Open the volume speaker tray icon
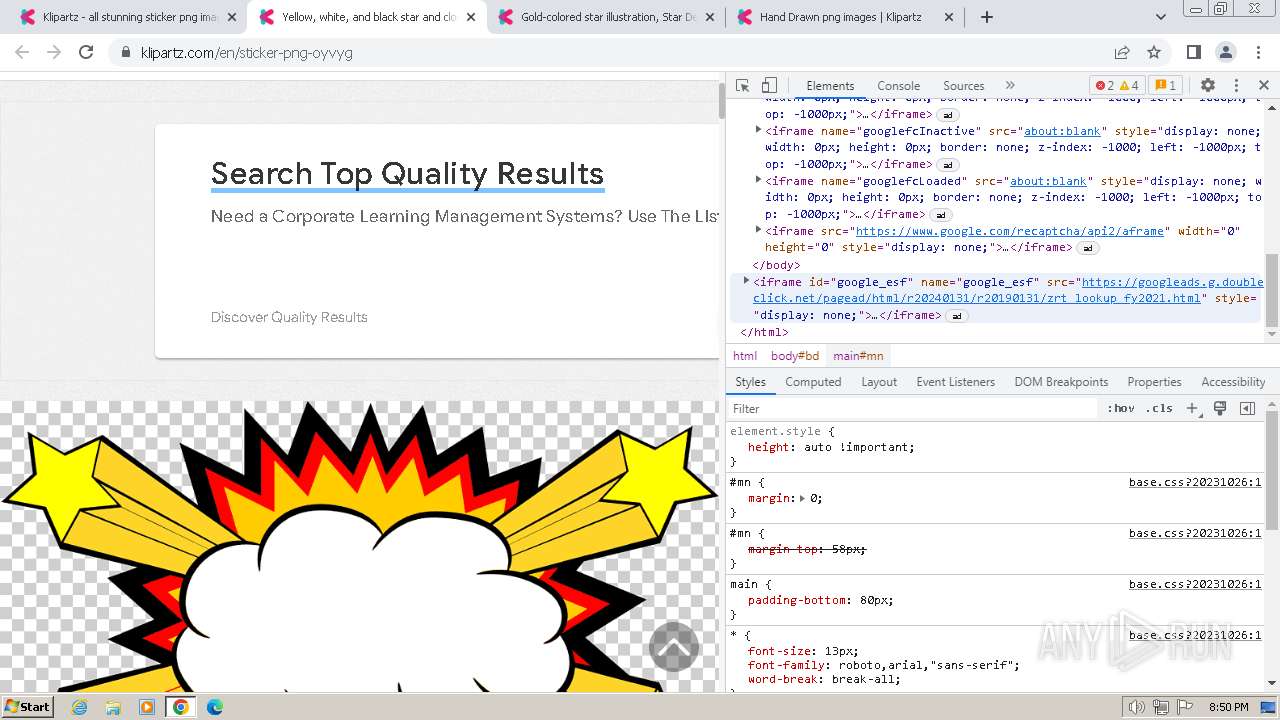This screenshot has height=720, width=1280. click(x=1138, y=707)
